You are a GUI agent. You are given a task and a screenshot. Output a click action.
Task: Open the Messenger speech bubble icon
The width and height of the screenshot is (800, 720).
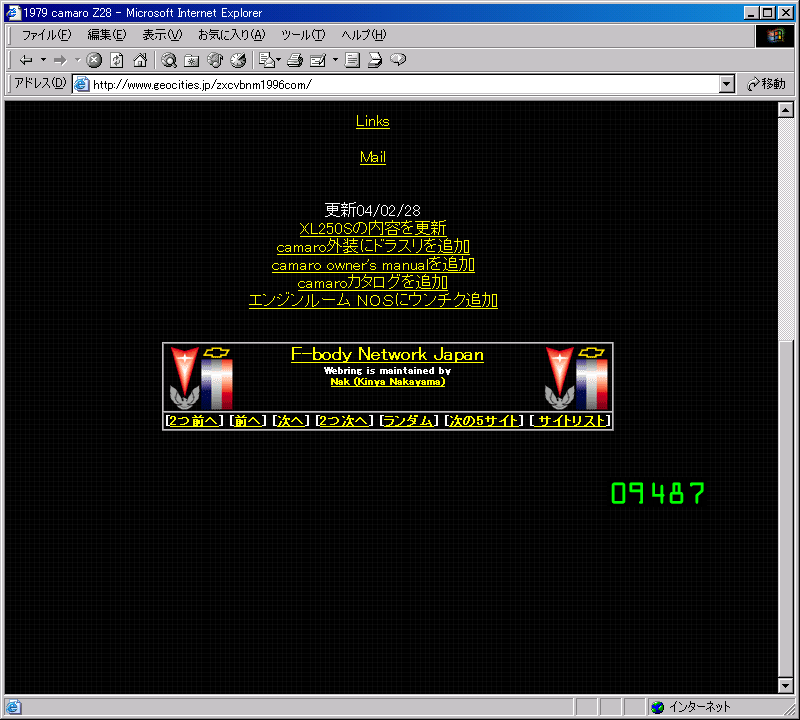[x=398, y=60]
